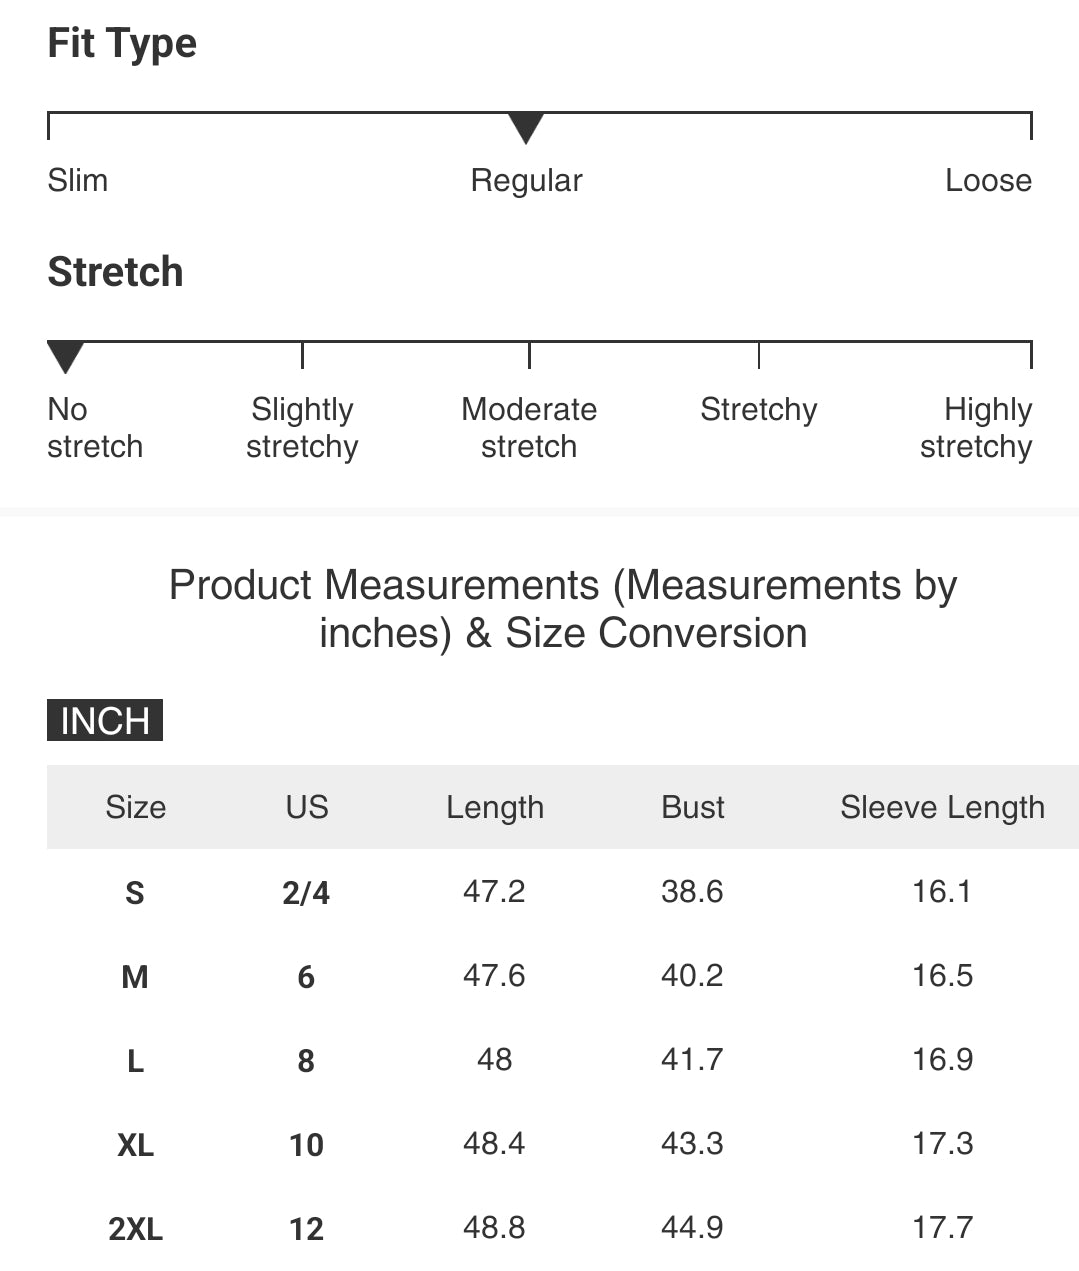Click the Stretch triangle marker at No stretch

coord(65,357)
